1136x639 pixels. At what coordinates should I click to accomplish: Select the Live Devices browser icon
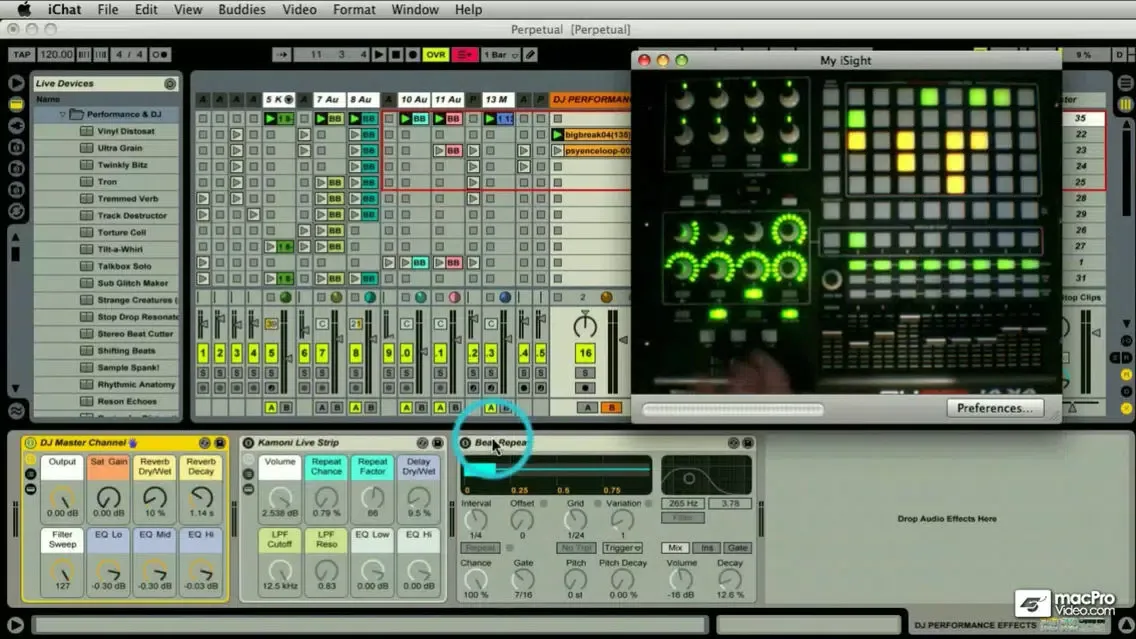coord(16,104)
